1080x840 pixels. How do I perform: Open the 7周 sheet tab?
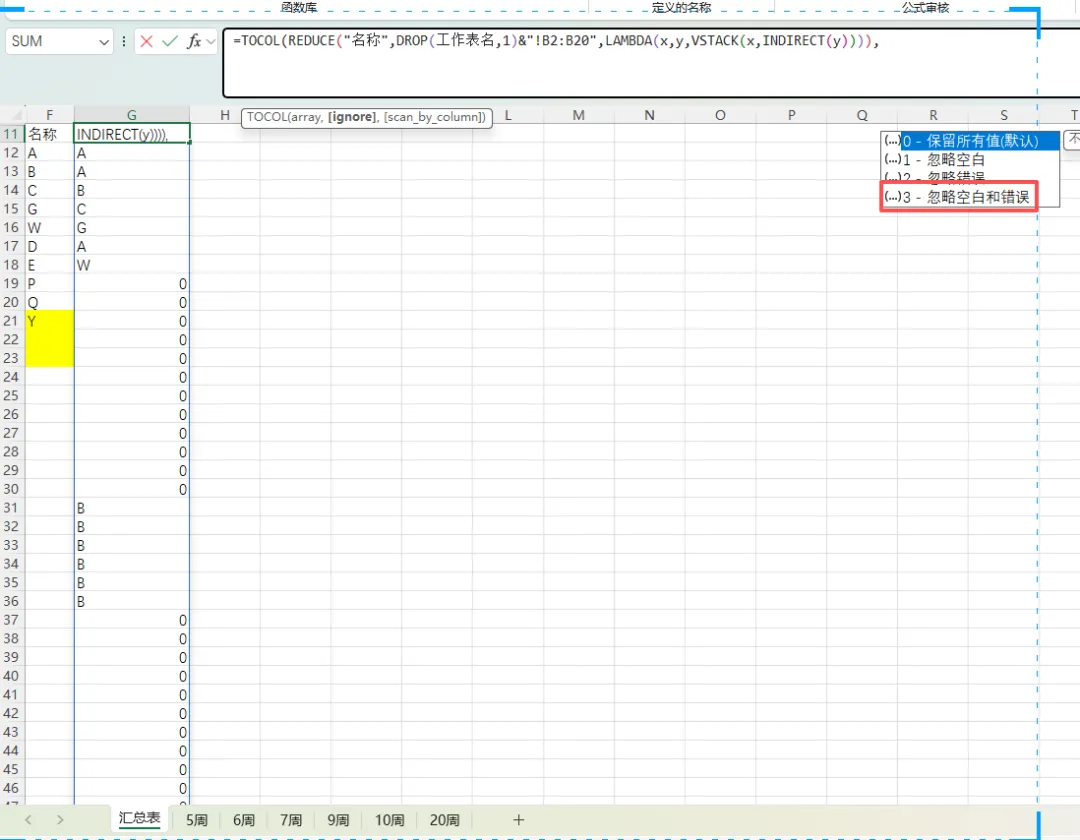click(291, 820)
